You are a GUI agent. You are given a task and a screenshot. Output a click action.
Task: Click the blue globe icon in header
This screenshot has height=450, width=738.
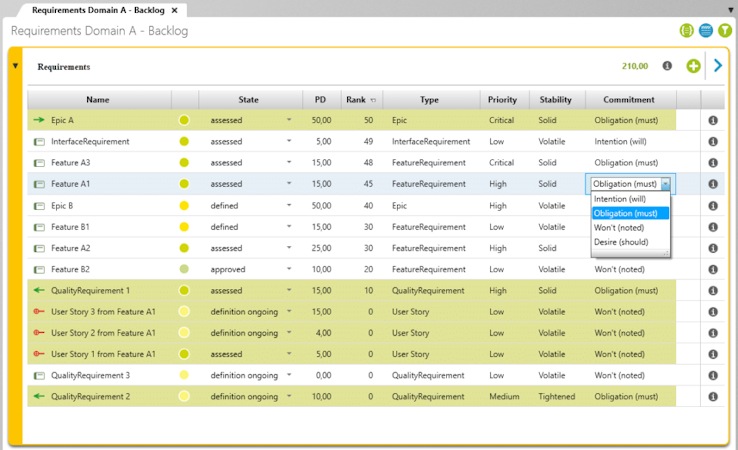click(x=706, y=31)
